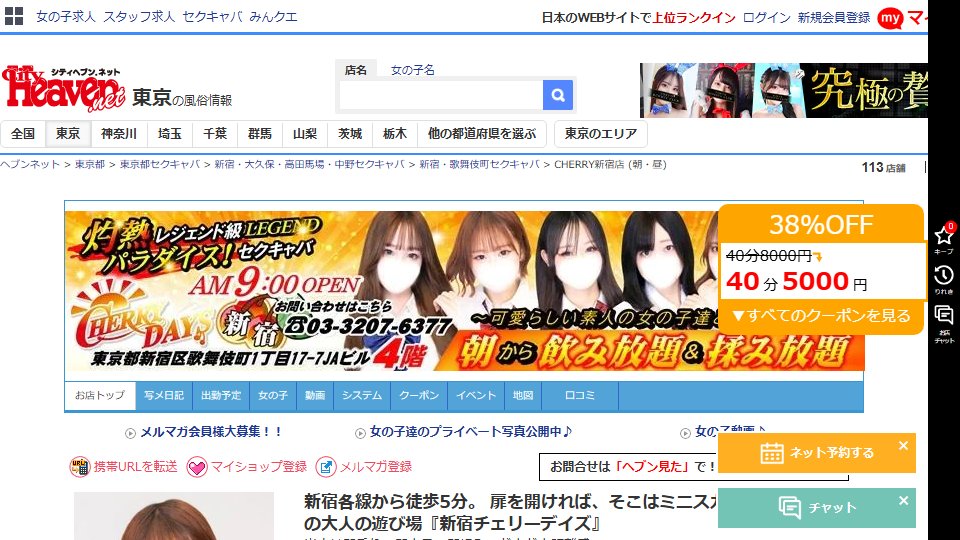Focus the shop name search field
960x540 pixels.
441,95
